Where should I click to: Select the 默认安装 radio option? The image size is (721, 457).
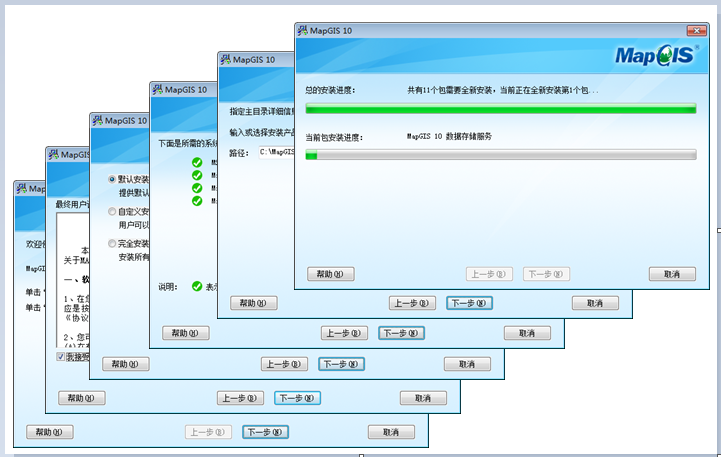[x=112, y=180]
